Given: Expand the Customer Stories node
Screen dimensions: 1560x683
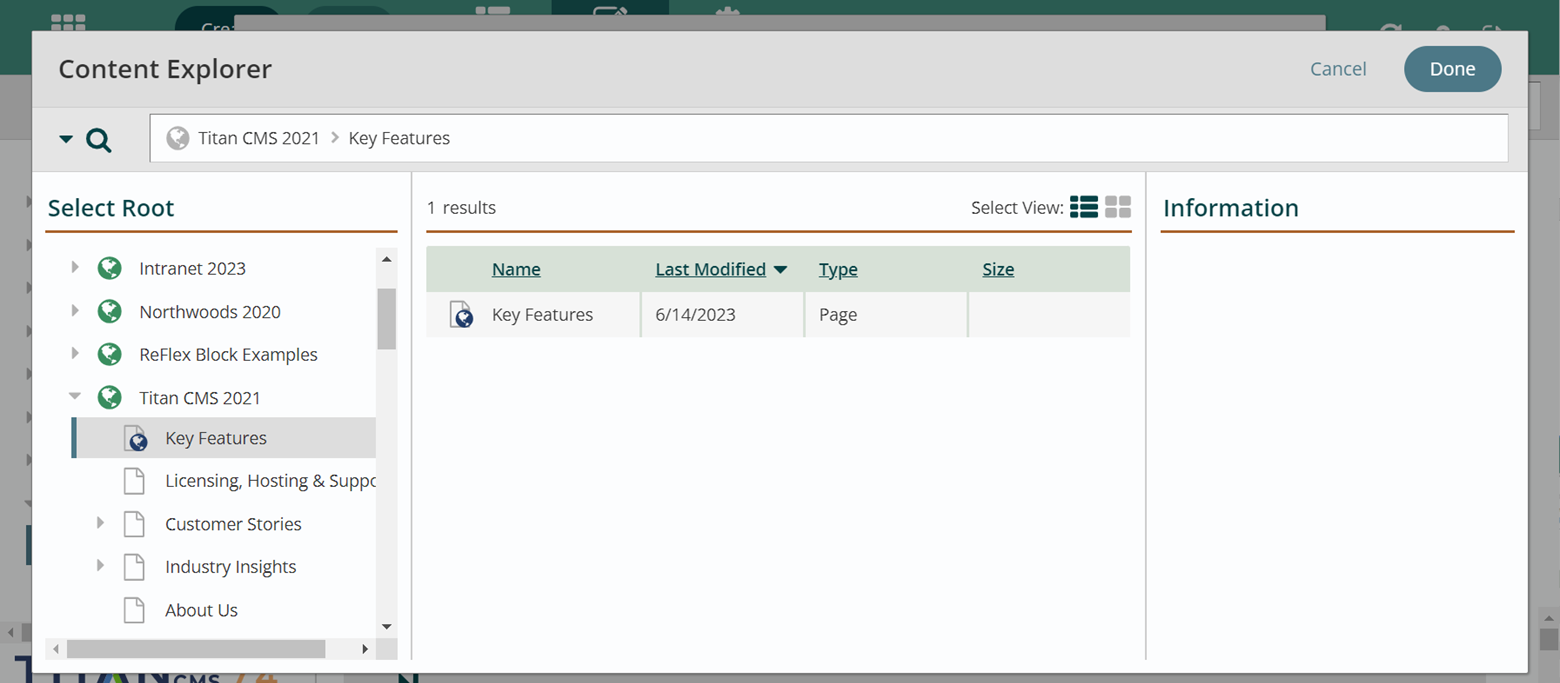Looking at the screenshot, I should pyautogui.click(x=100, y=523).
